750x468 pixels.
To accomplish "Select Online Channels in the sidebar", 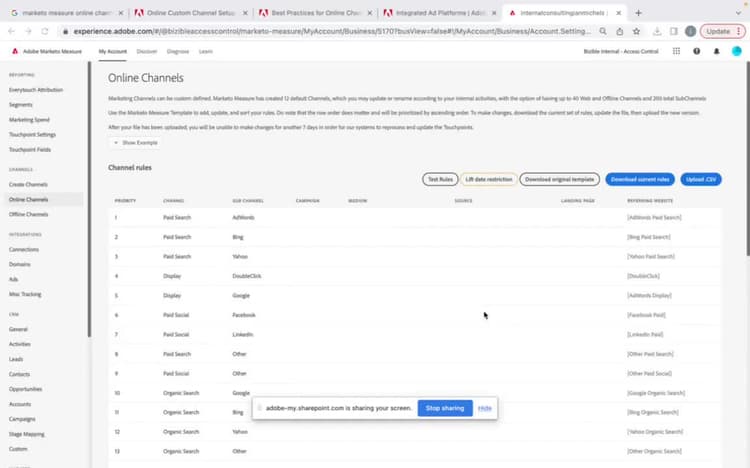I will [x=29, y=200].
